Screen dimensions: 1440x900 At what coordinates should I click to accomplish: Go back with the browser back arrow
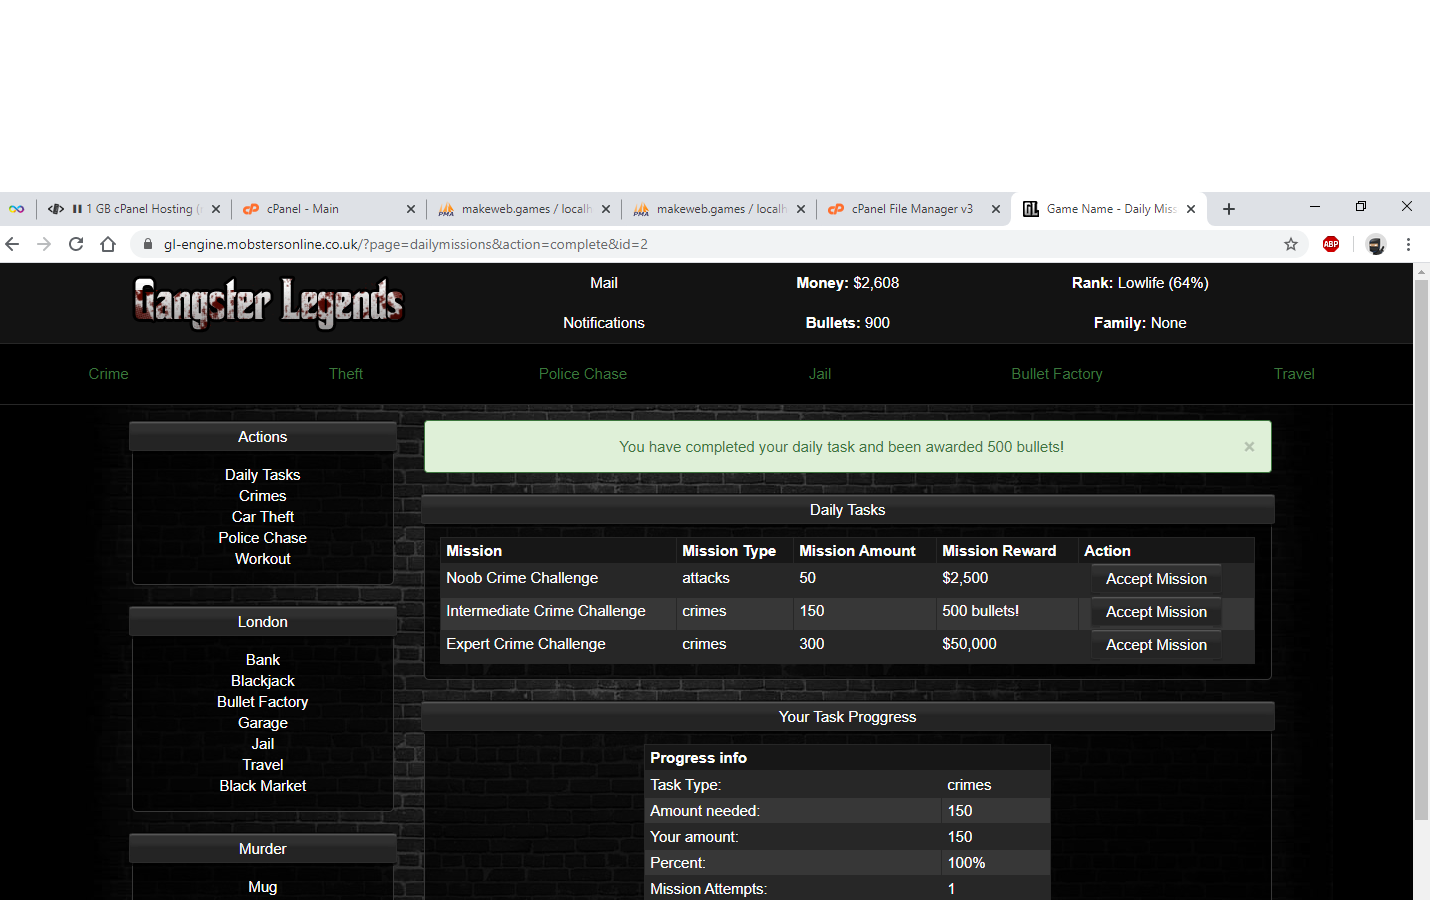point(13,244)
